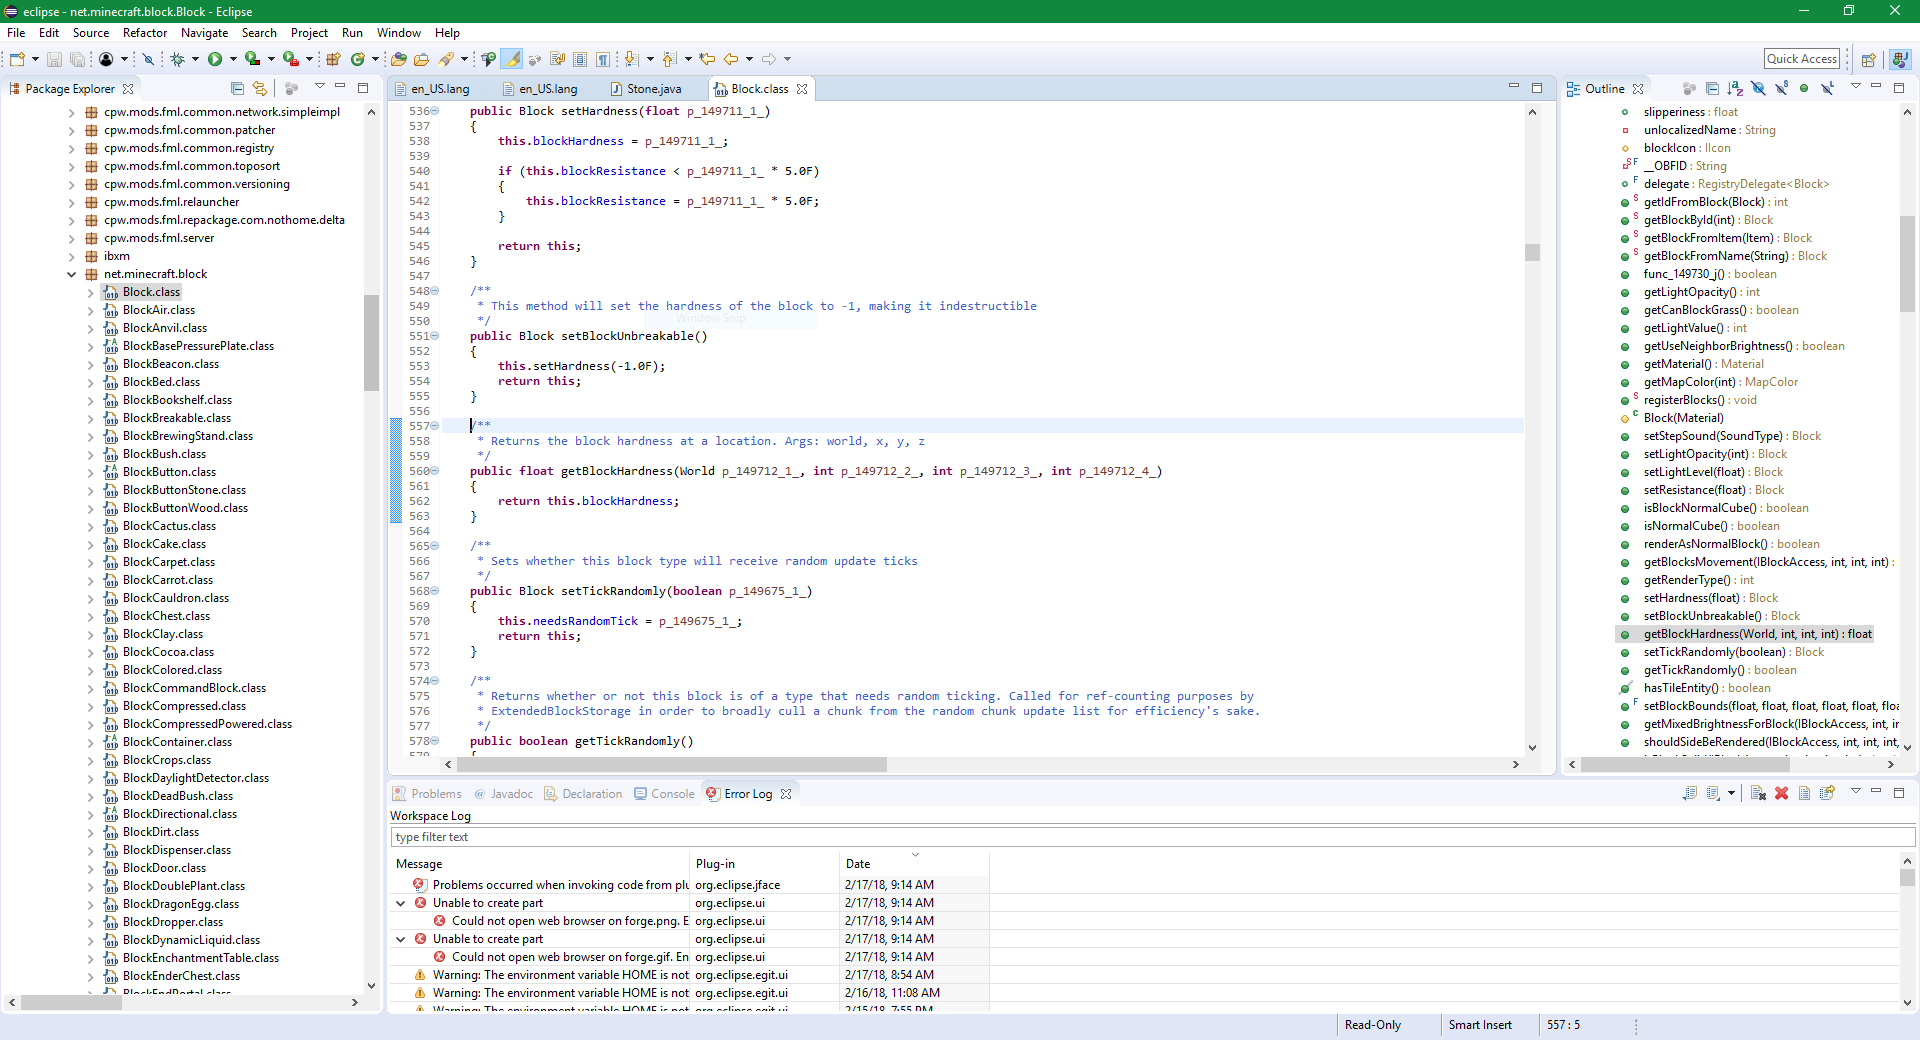Image resolution: width=1920 pixels, height=1040 pixels.
Task: Click the Debug bug icon
Action: pyautogui.click(x=177, y=60)
